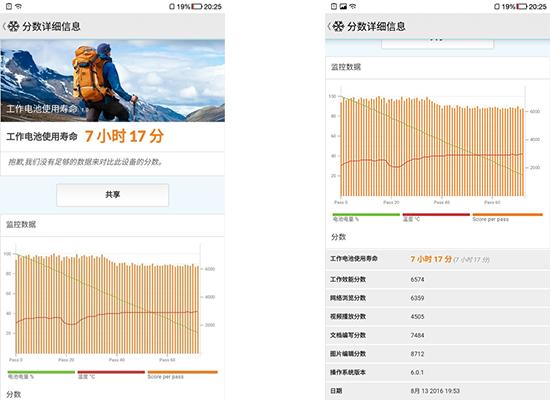Tap the first notification icon in right status bar
This screenshot has width=550, height=400.
tap(334, 6)
